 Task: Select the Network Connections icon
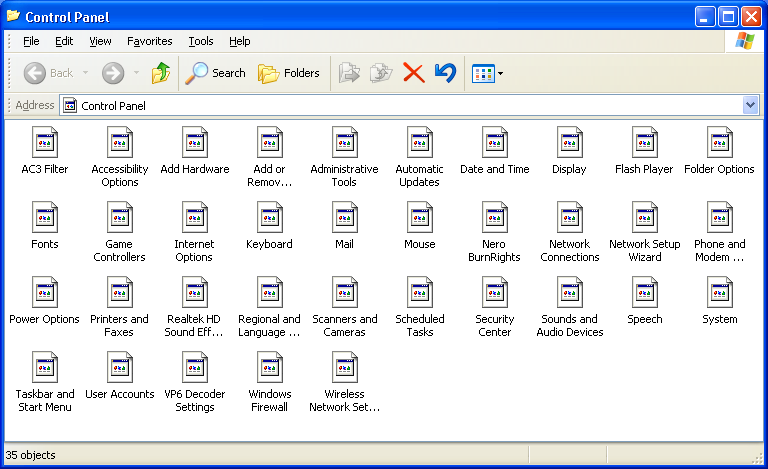570,217
